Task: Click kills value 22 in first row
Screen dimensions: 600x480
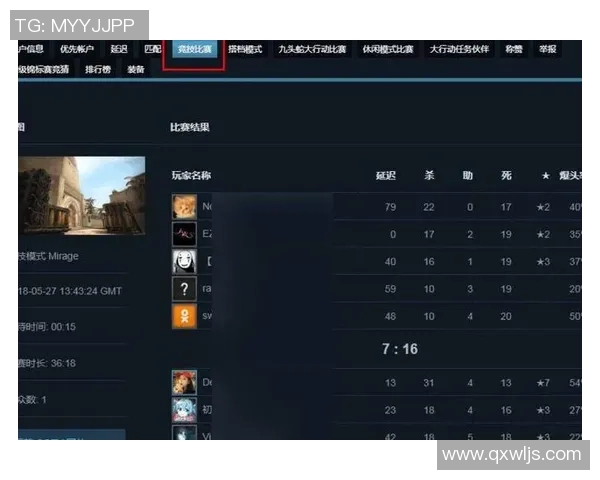Action: tap(429, 207)
